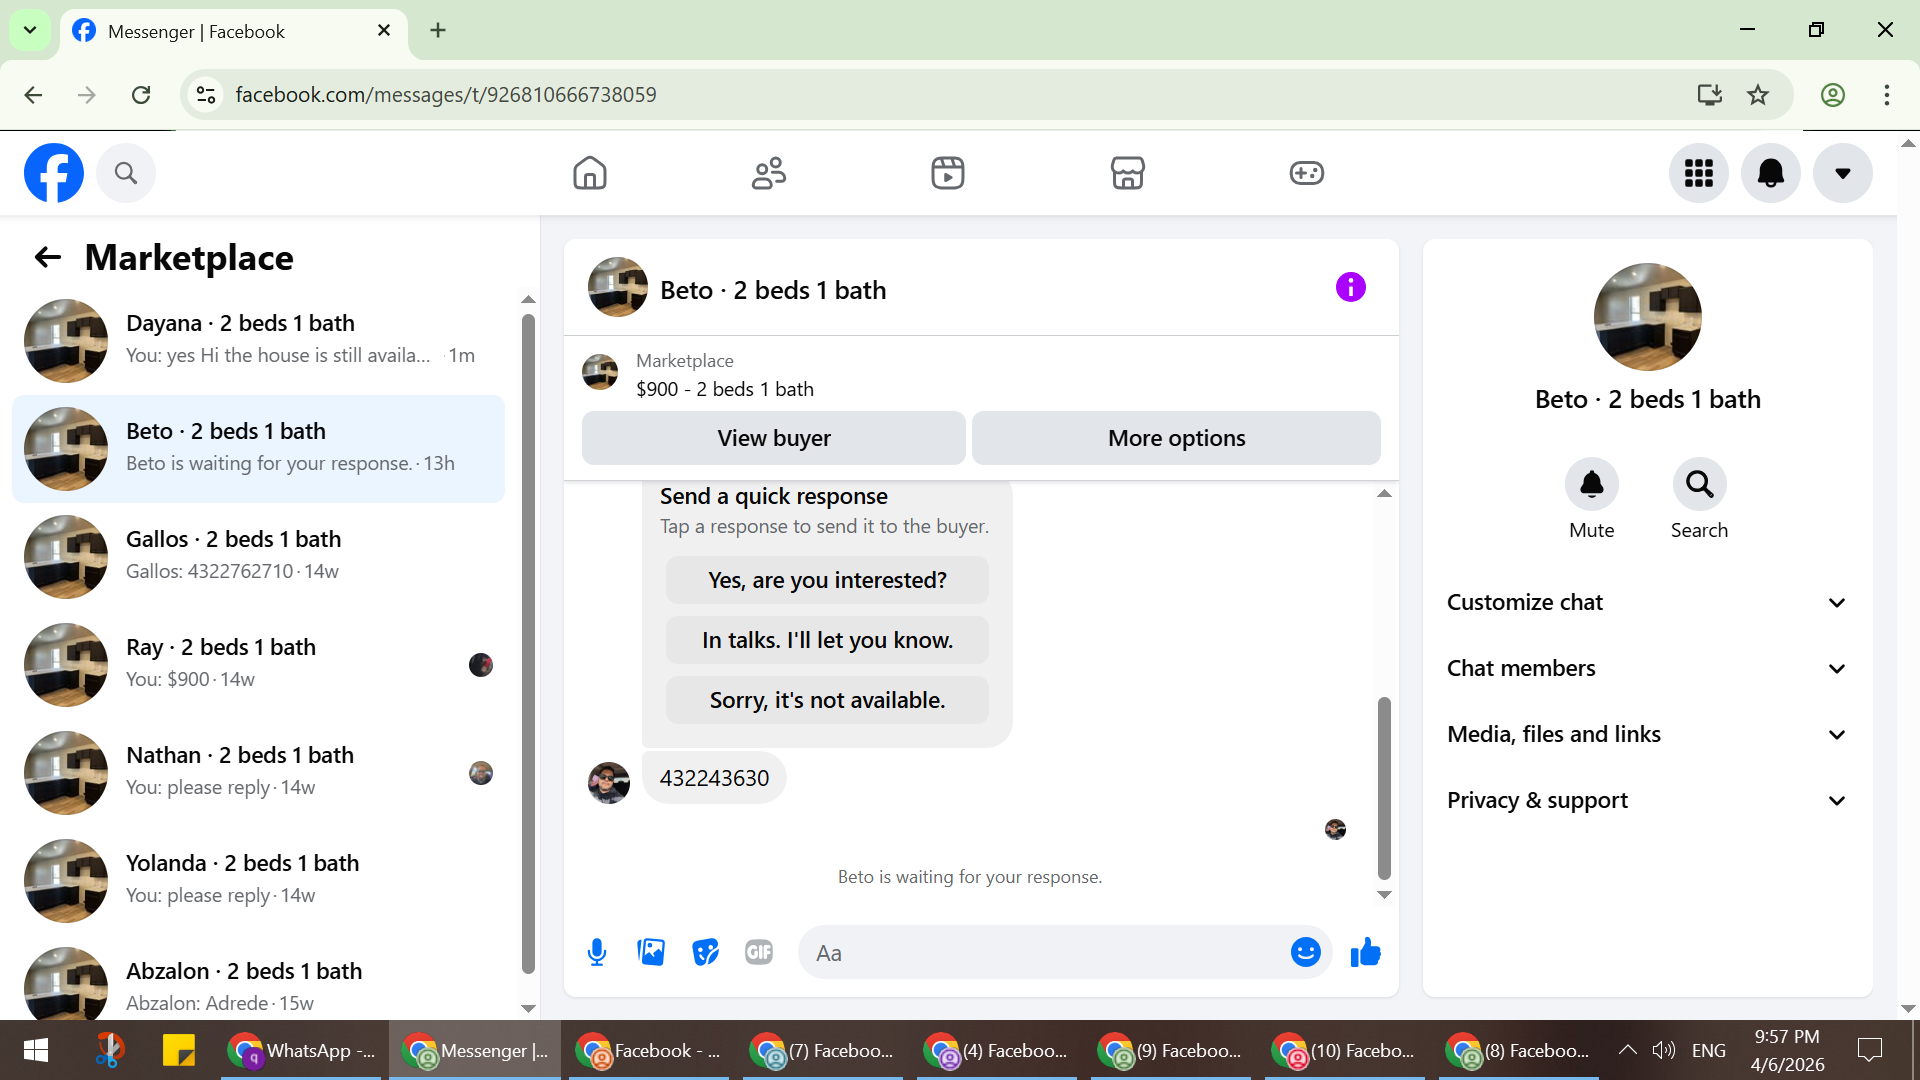This screenshot has width=1920, height=1080.
Task: Open the $900 - 2 beds 1 bath listing
Action: point(725,389)
